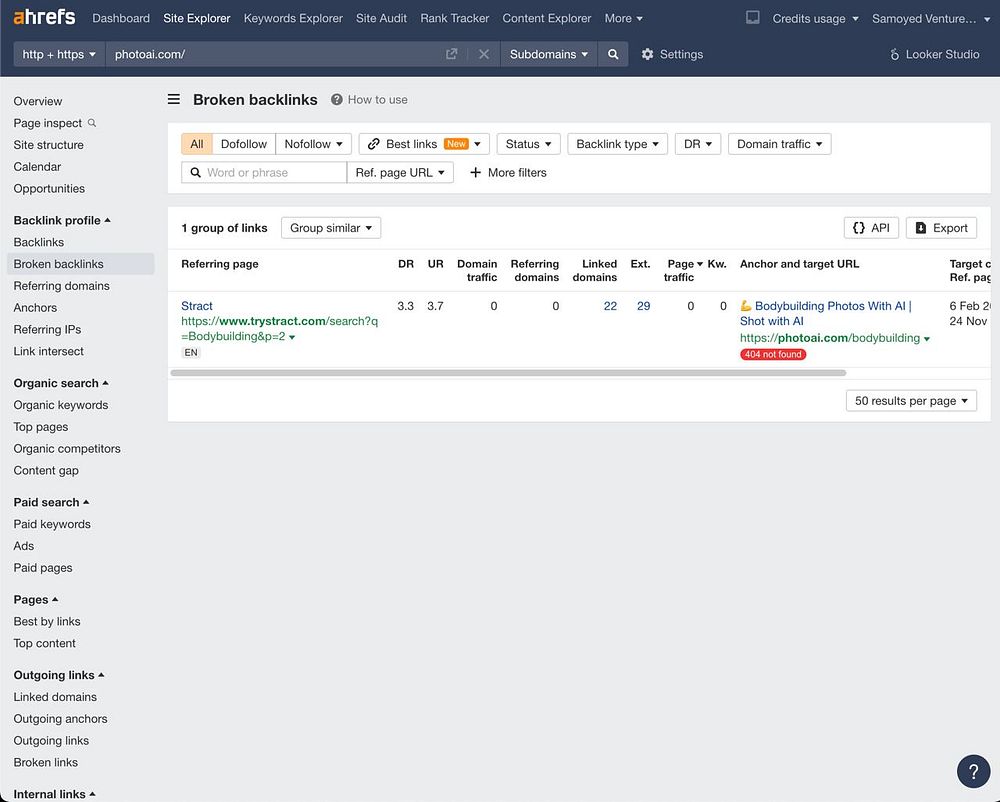Collapse the Pages section

pos(36,599)
